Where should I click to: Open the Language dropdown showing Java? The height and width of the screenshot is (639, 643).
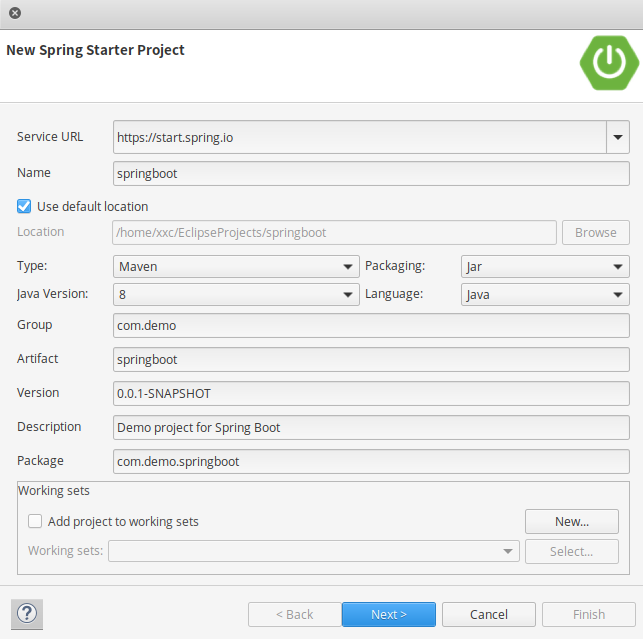click(545, 295)
